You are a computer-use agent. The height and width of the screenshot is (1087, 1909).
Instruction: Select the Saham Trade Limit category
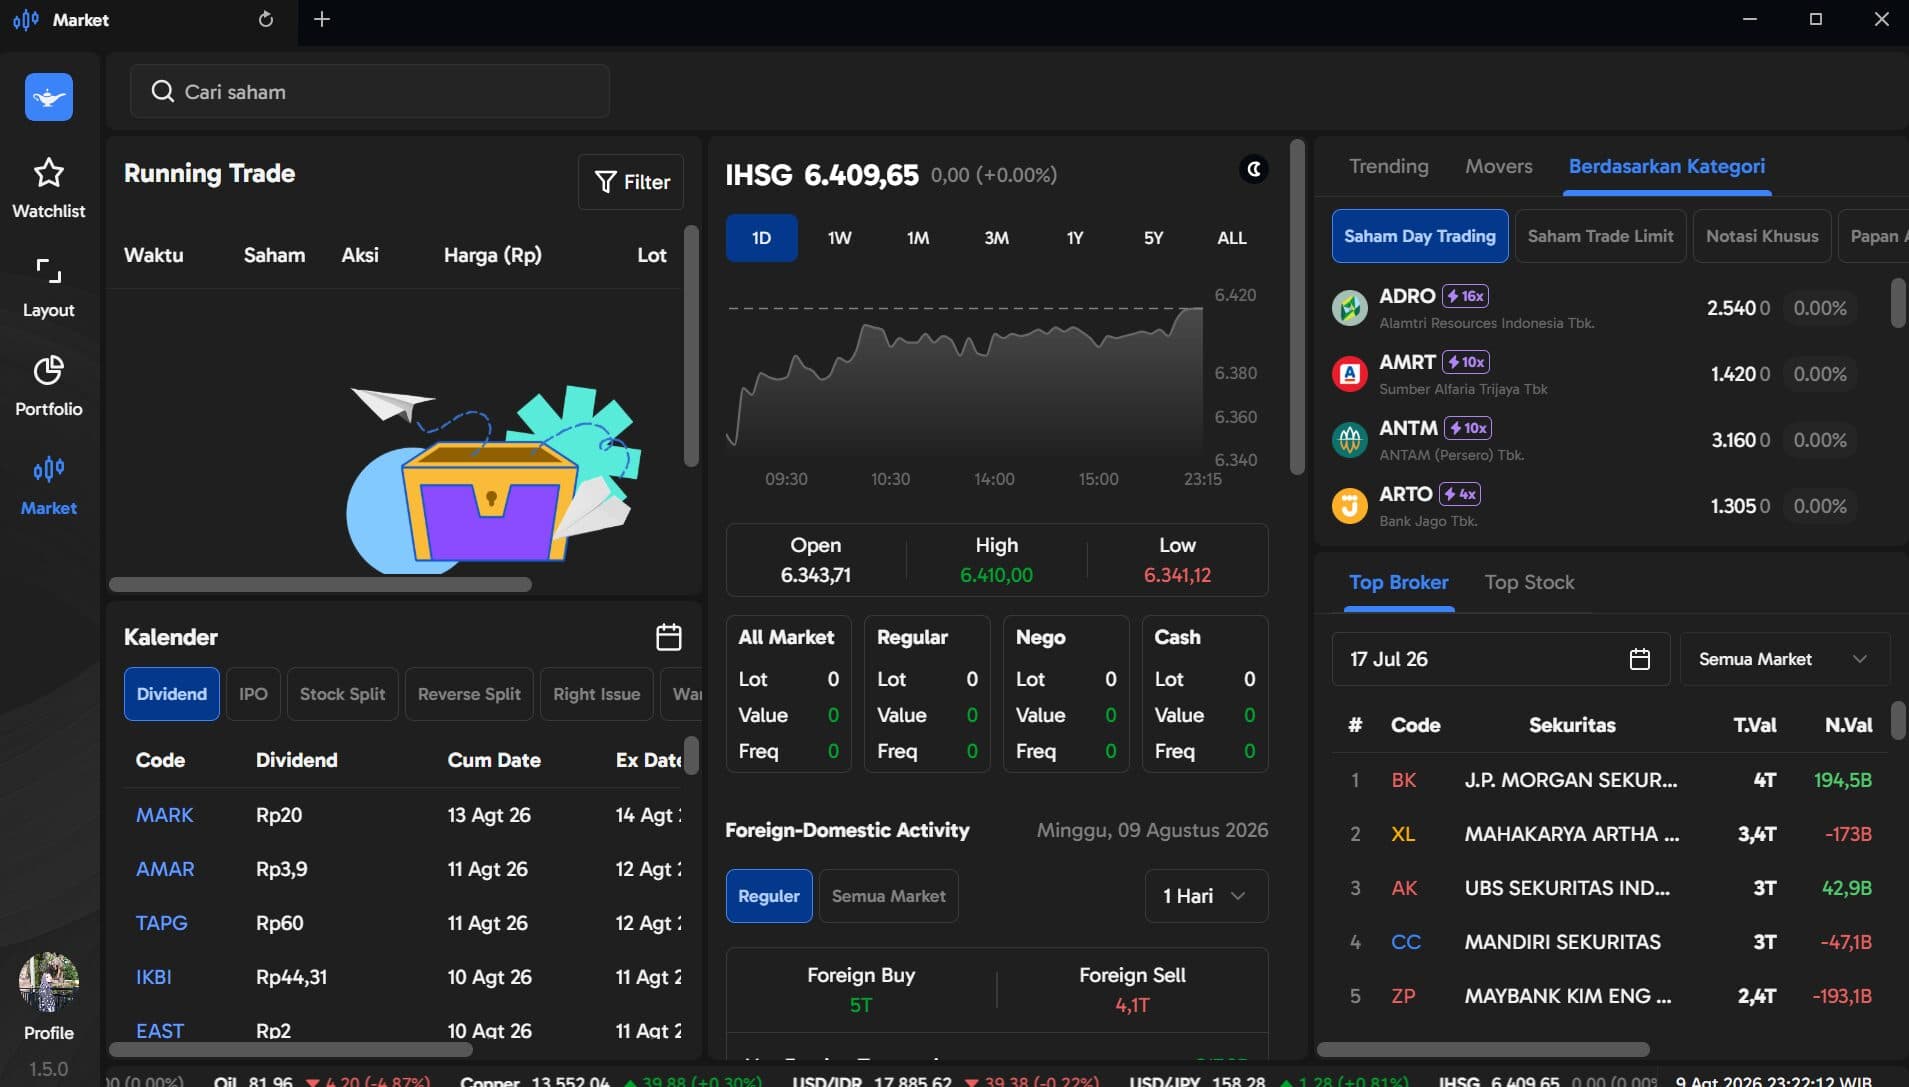point(1601,236)
